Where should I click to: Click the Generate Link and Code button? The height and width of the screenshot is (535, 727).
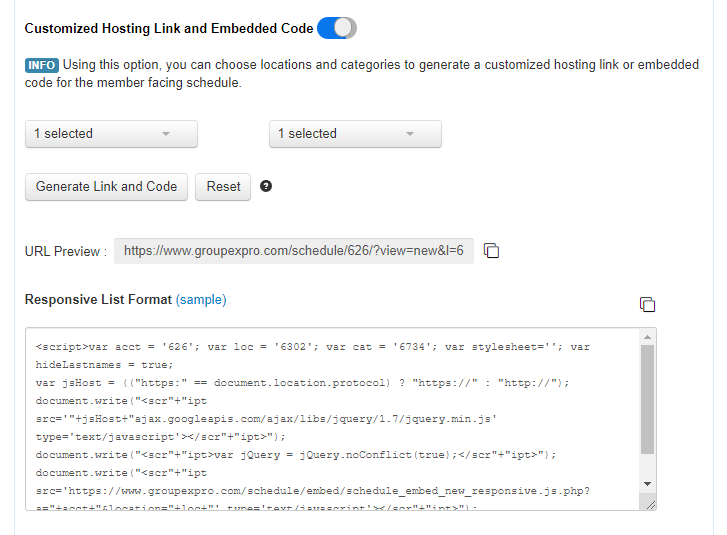click(x=106, y=187)
